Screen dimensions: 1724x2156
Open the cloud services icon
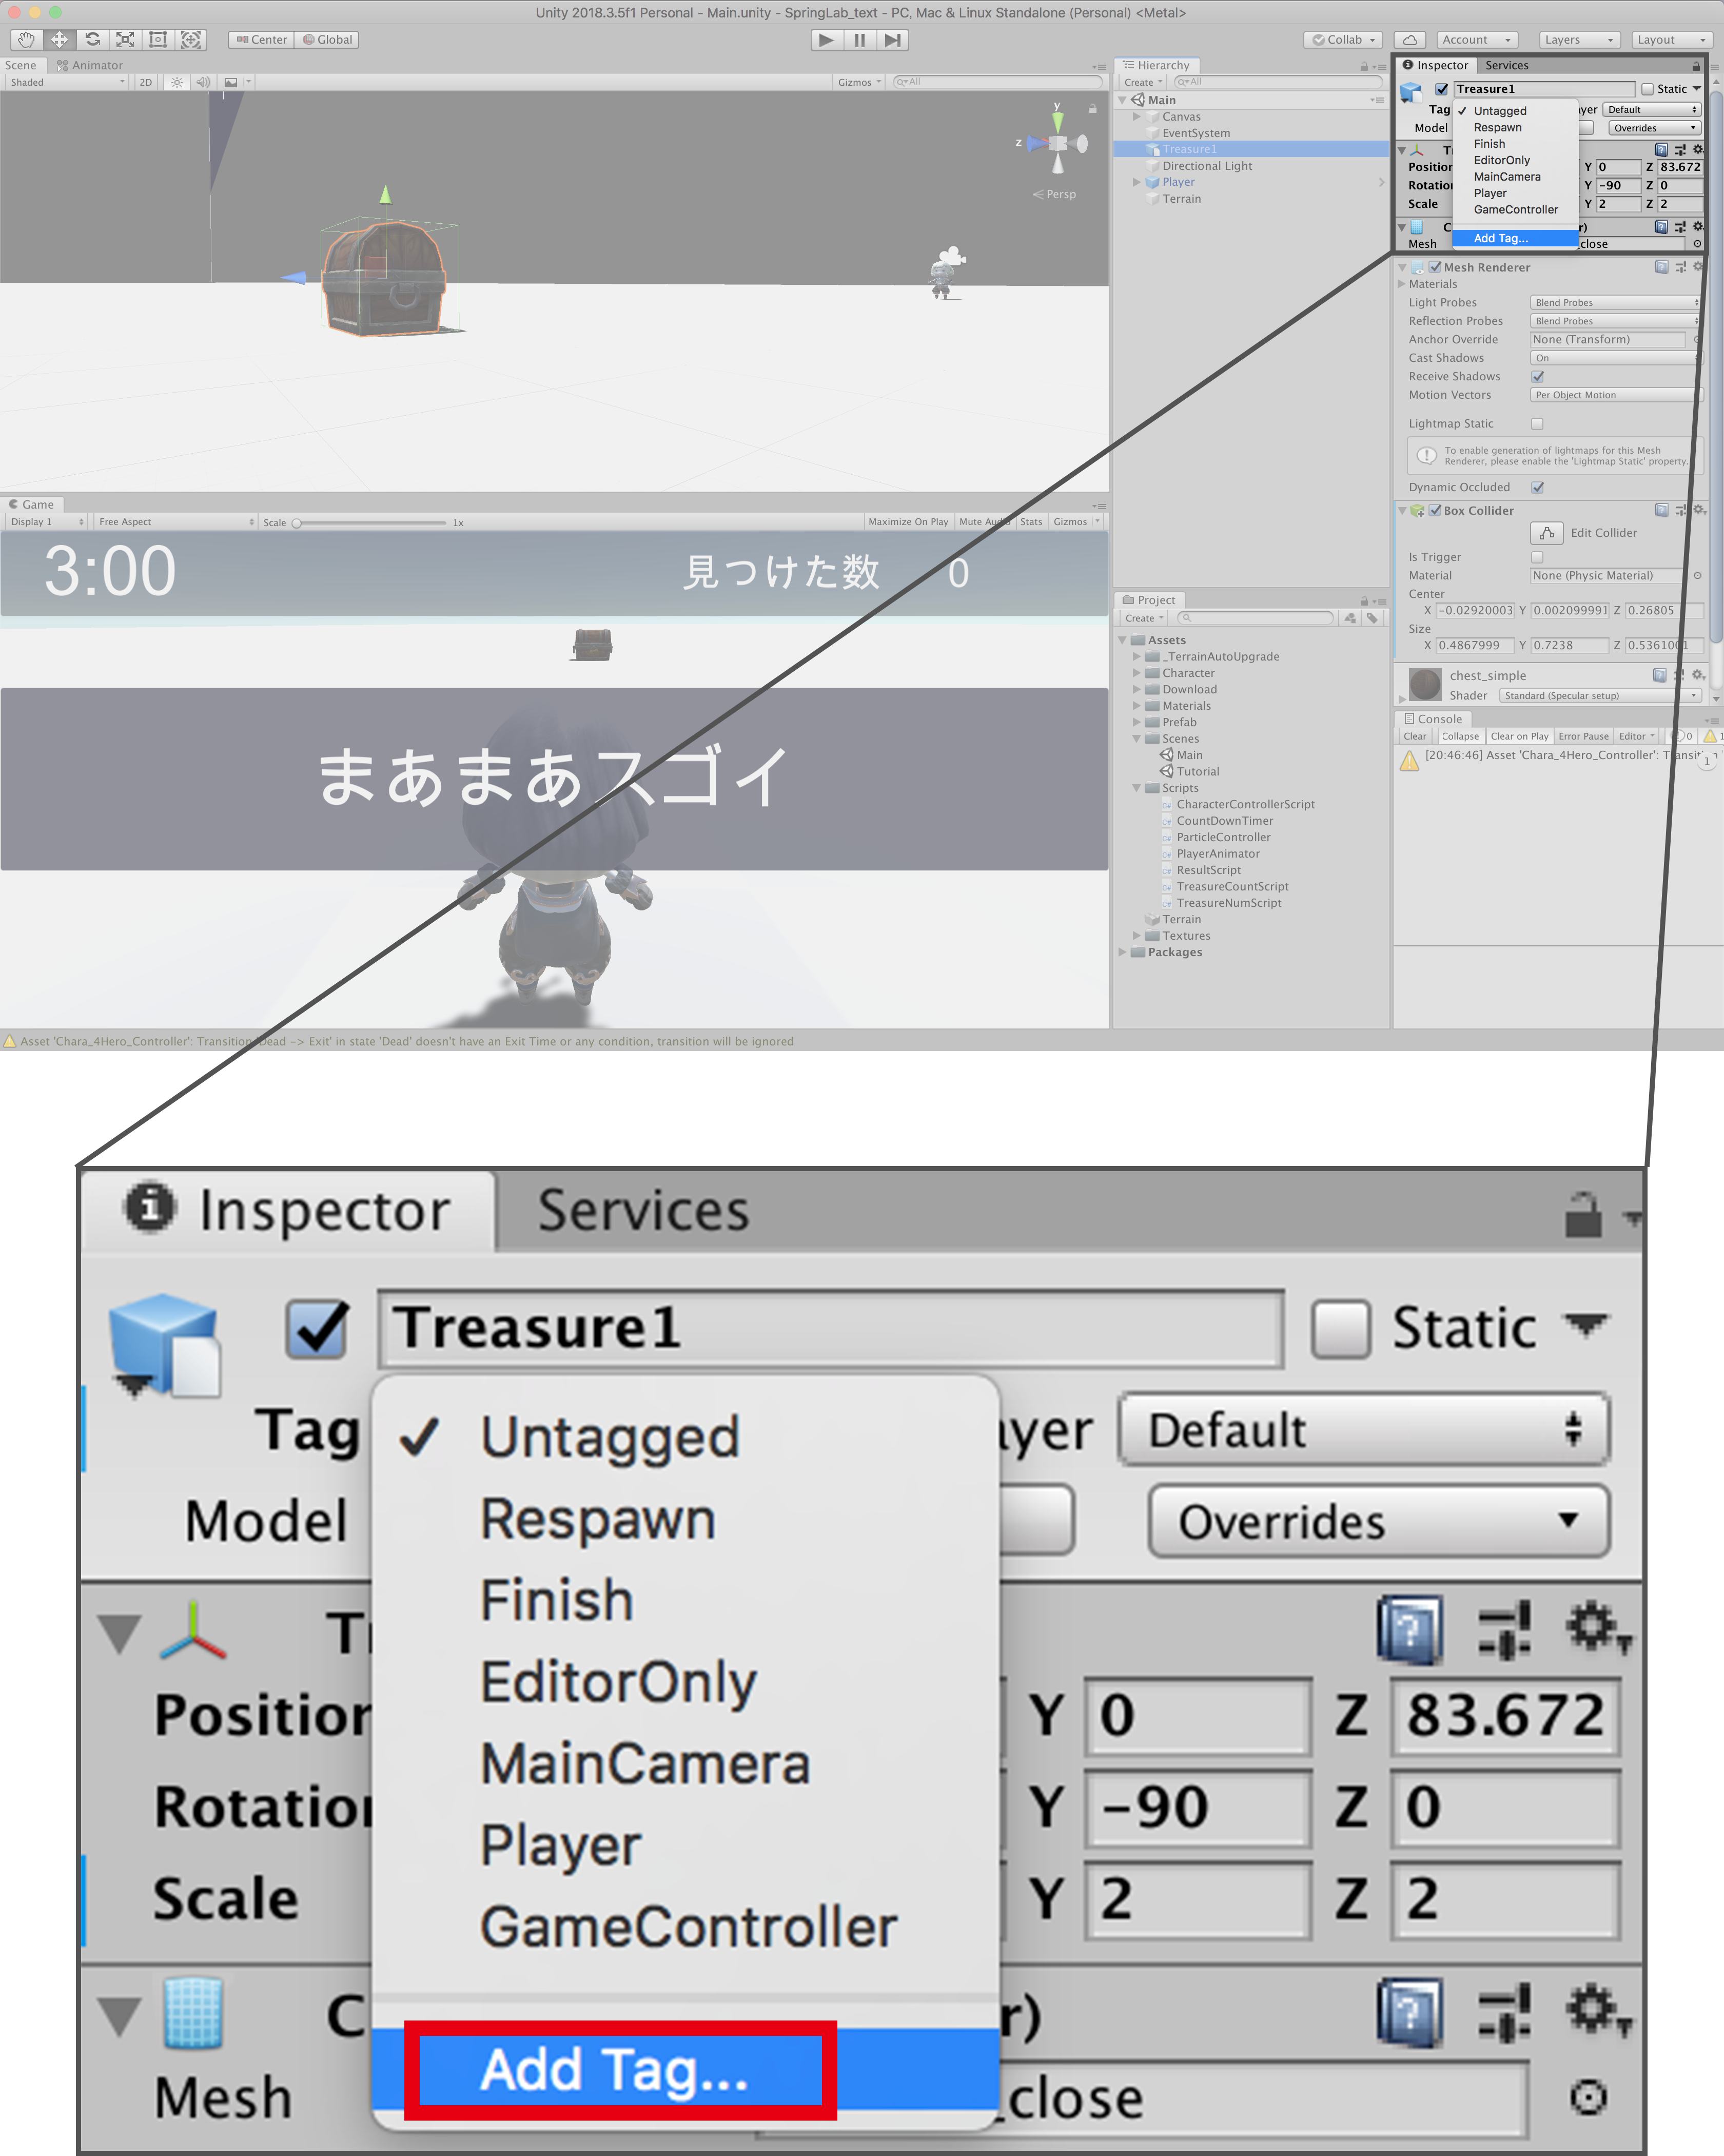[x=1409, y=40]
